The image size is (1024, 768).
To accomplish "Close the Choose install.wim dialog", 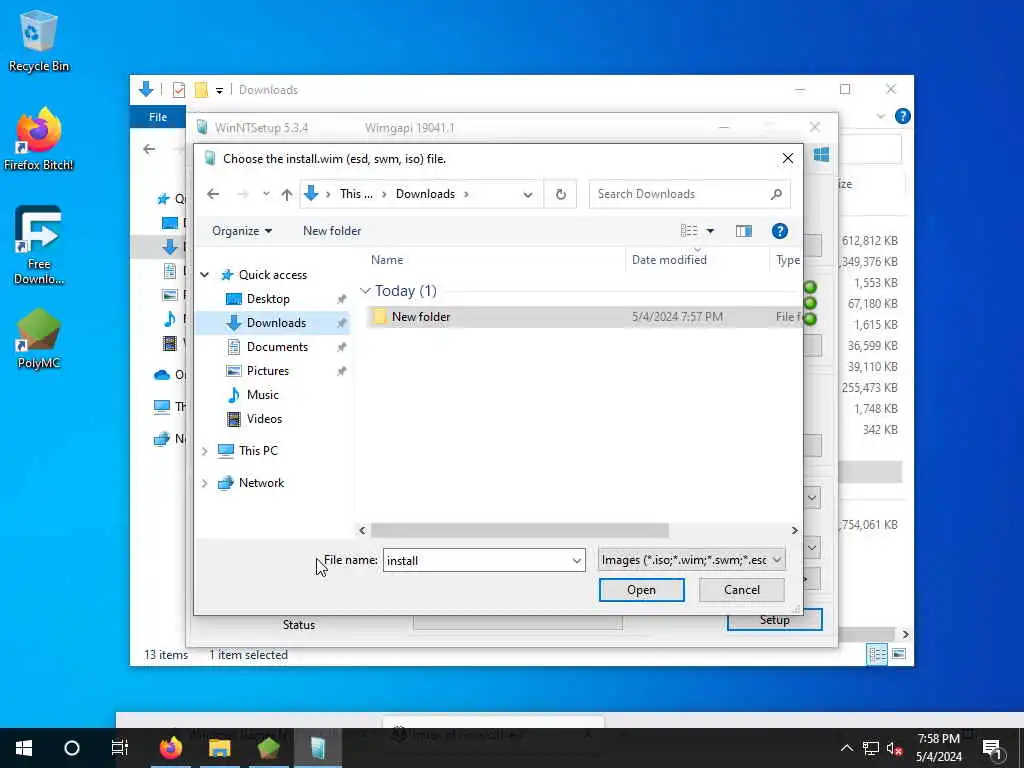I will pos(788,158).
